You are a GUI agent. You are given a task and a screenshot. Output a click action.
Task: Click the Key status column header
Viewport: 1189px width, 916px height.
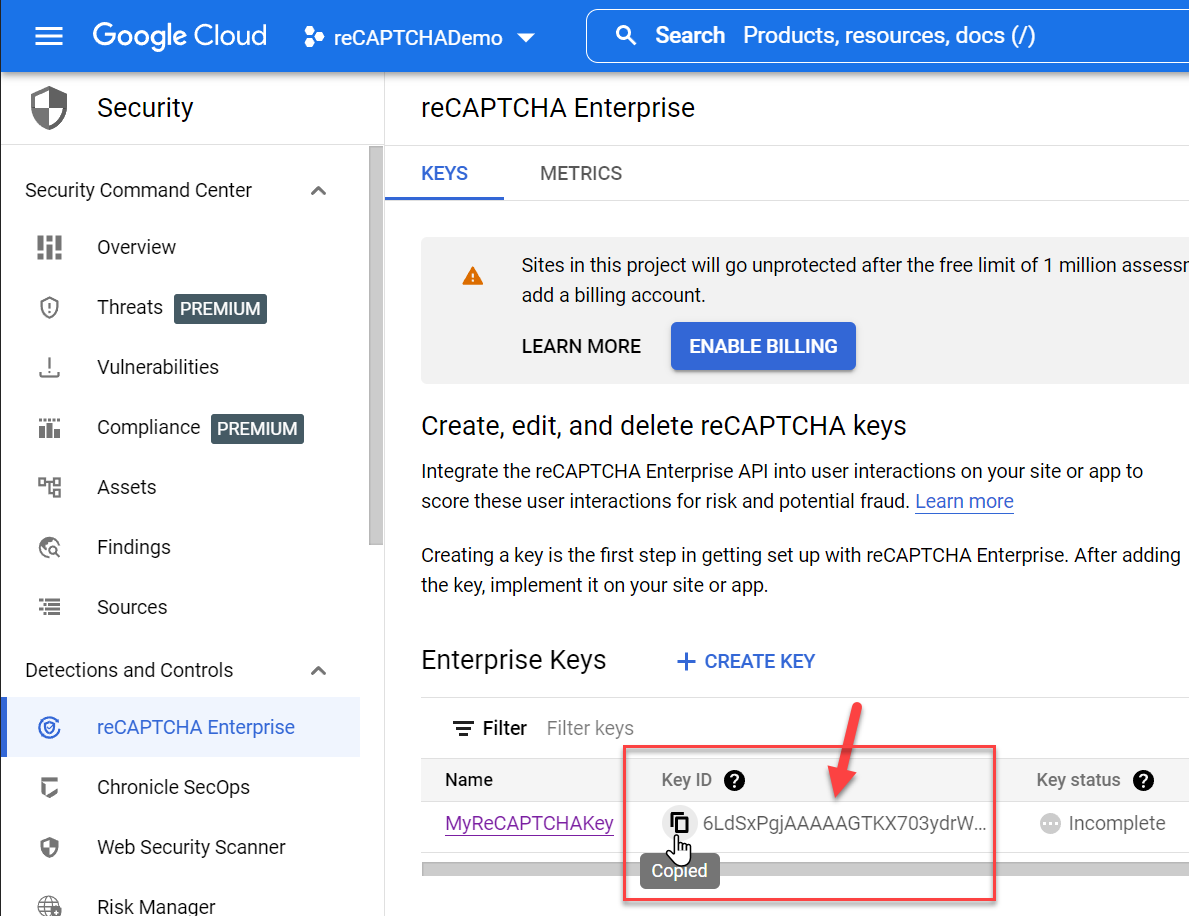coord(1078,780)
